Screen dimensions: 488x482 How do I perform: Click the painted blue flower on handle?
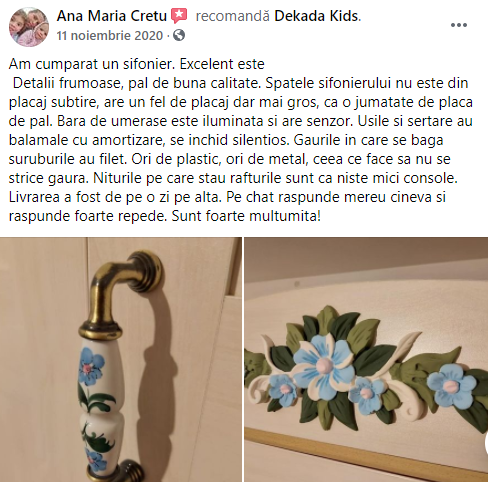(91, 365)
